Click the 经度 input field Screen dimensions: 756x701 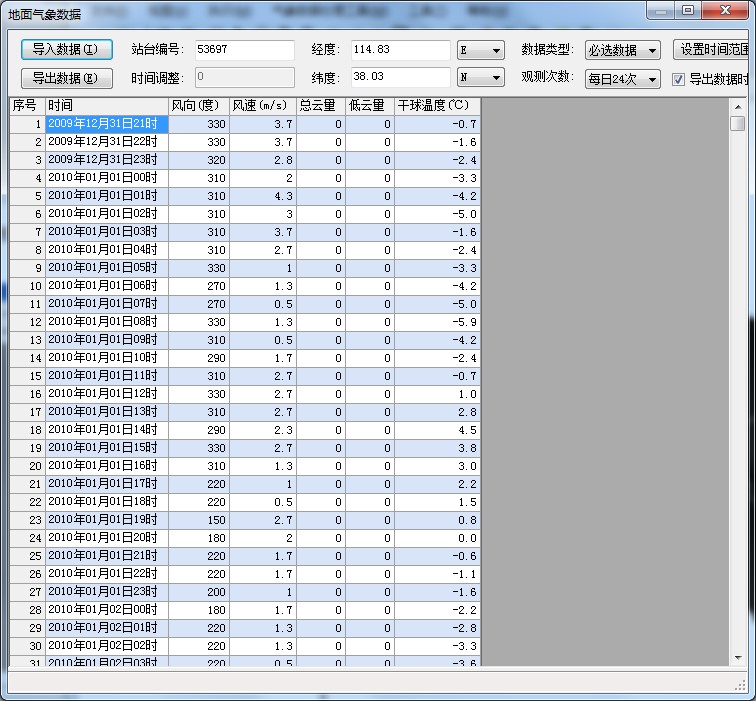pyautogui.click(x=400, y=50)
